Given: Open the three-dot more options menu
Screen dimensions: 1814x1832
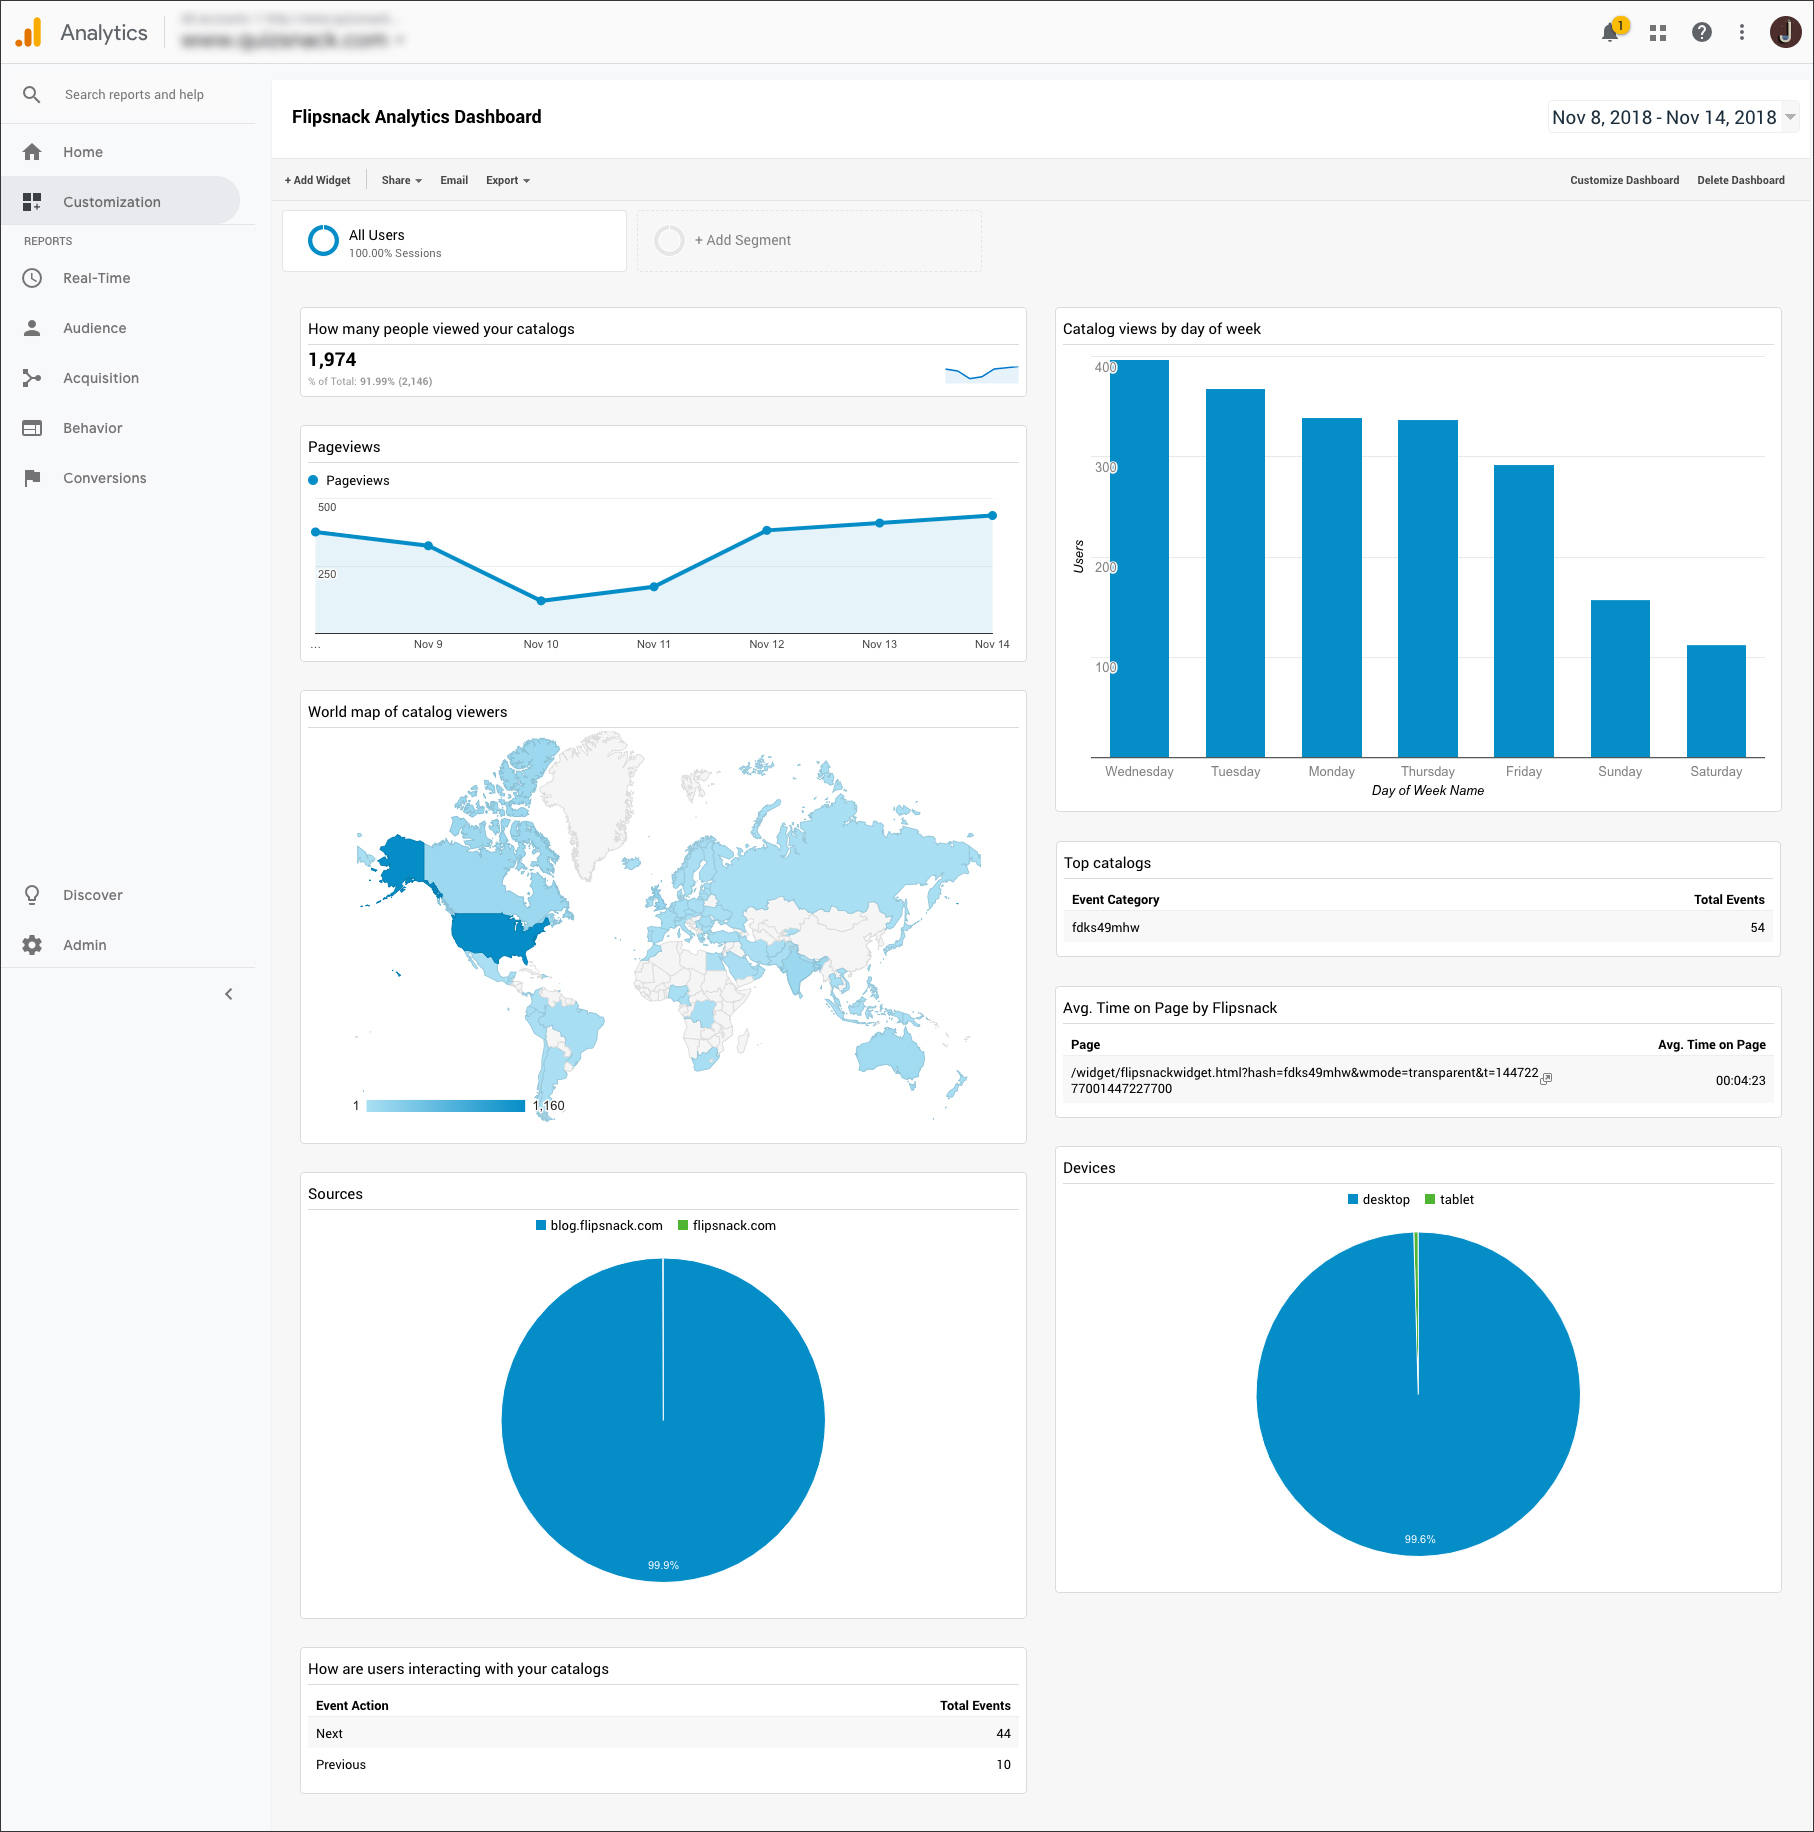Looking at the screenshot, I should coord(1742,32).
